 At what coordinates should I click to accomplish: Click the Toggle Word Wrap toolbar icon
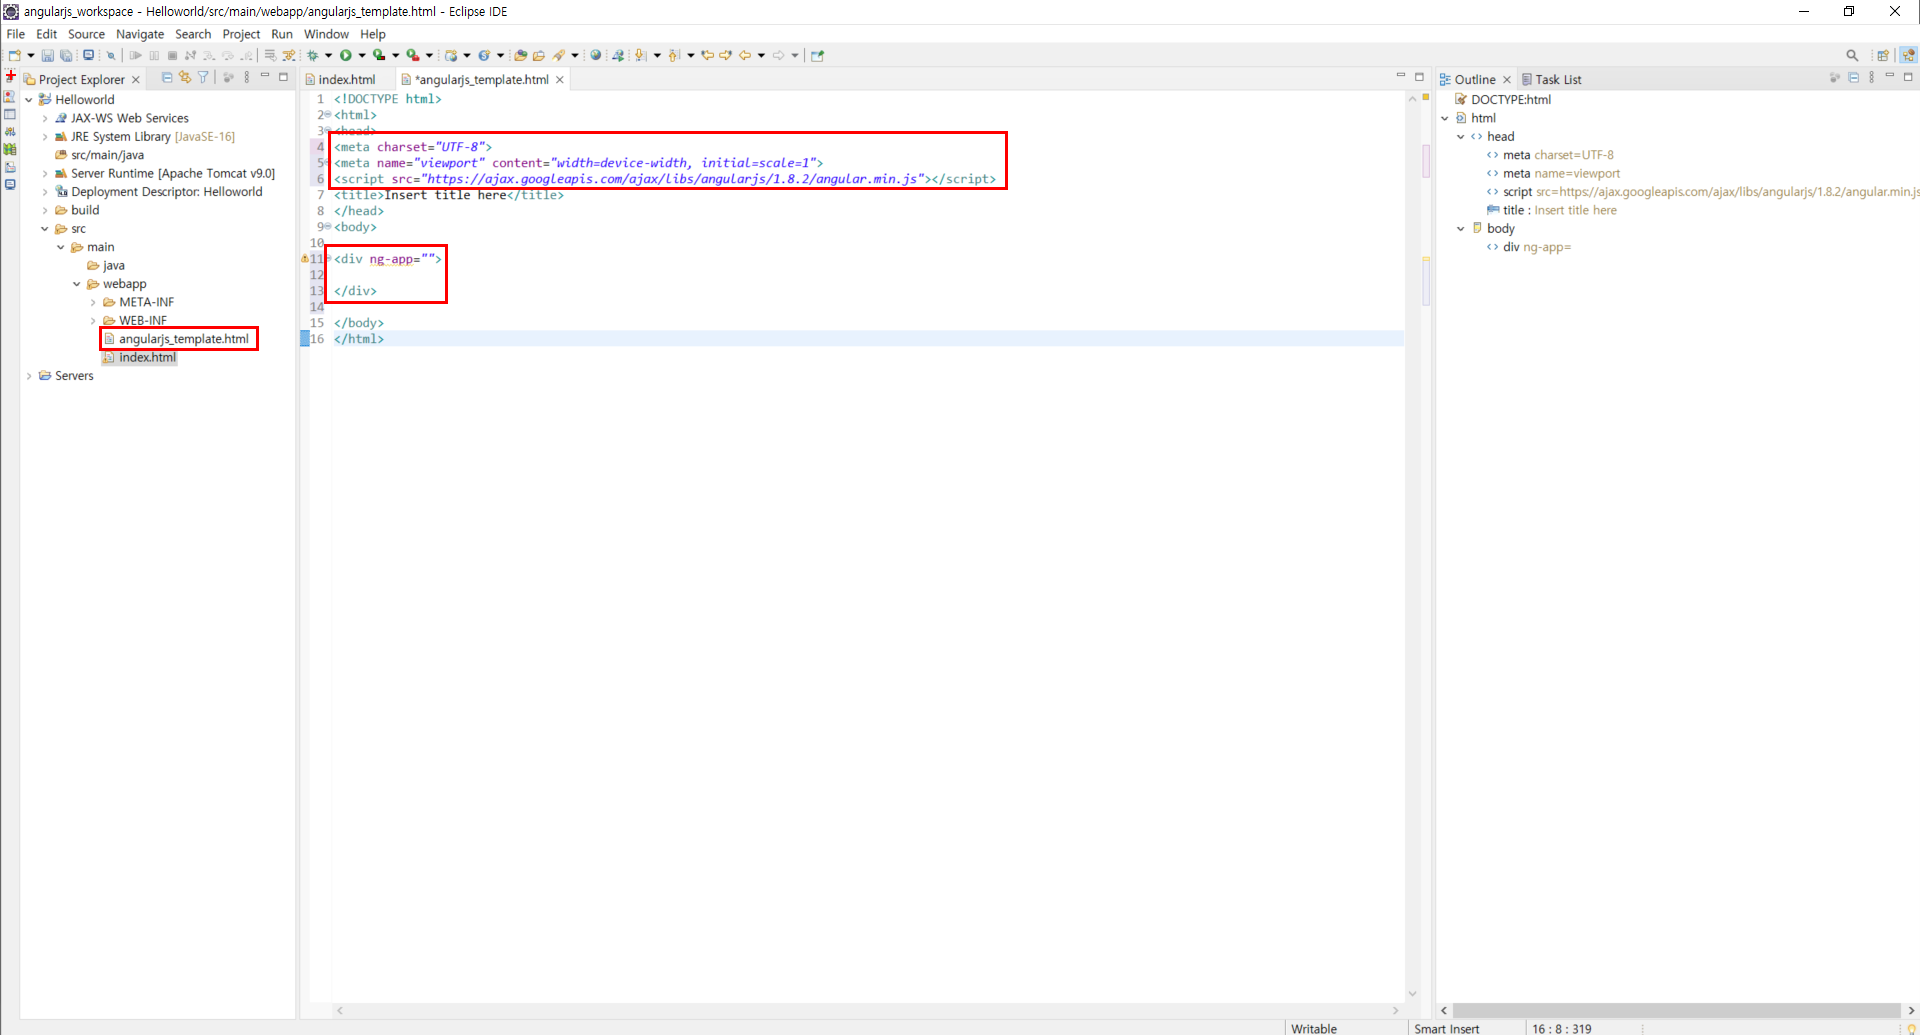(270, 56)
